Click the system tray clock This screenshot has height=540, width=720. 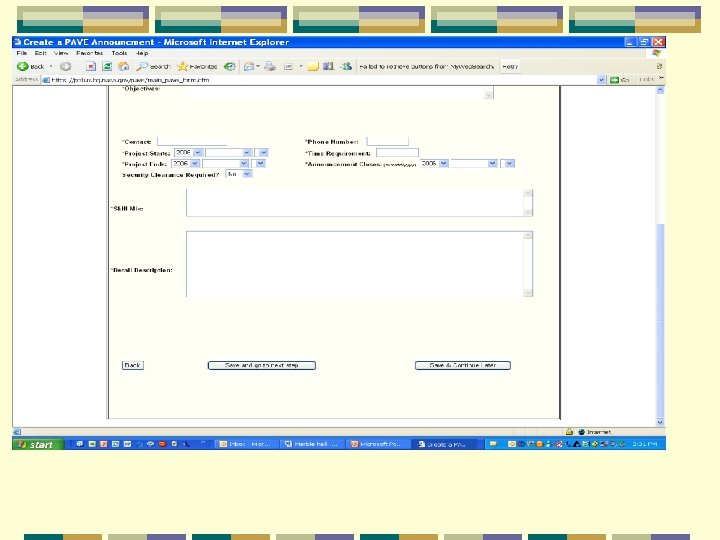(x=645, y=444)
